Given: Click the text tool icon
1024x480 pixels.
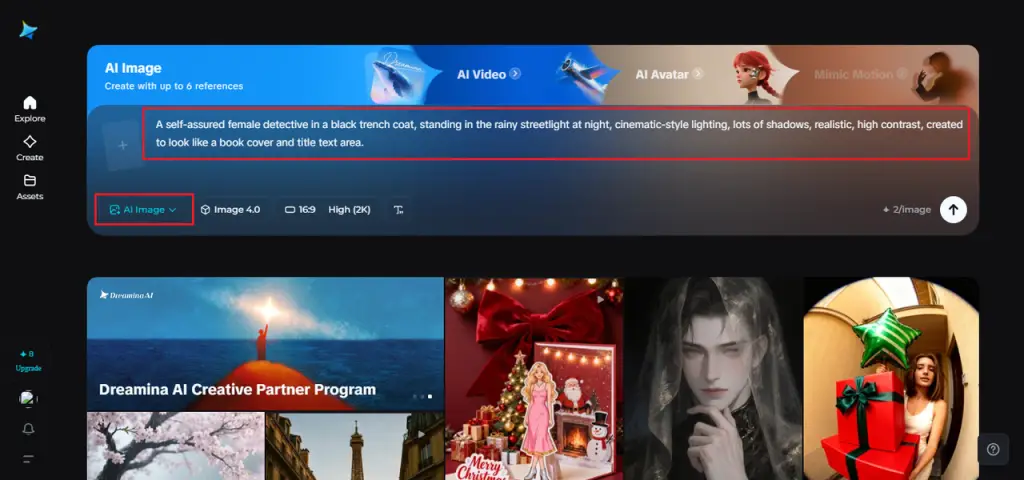Looking at the screenshot, I should pos(398,210).
